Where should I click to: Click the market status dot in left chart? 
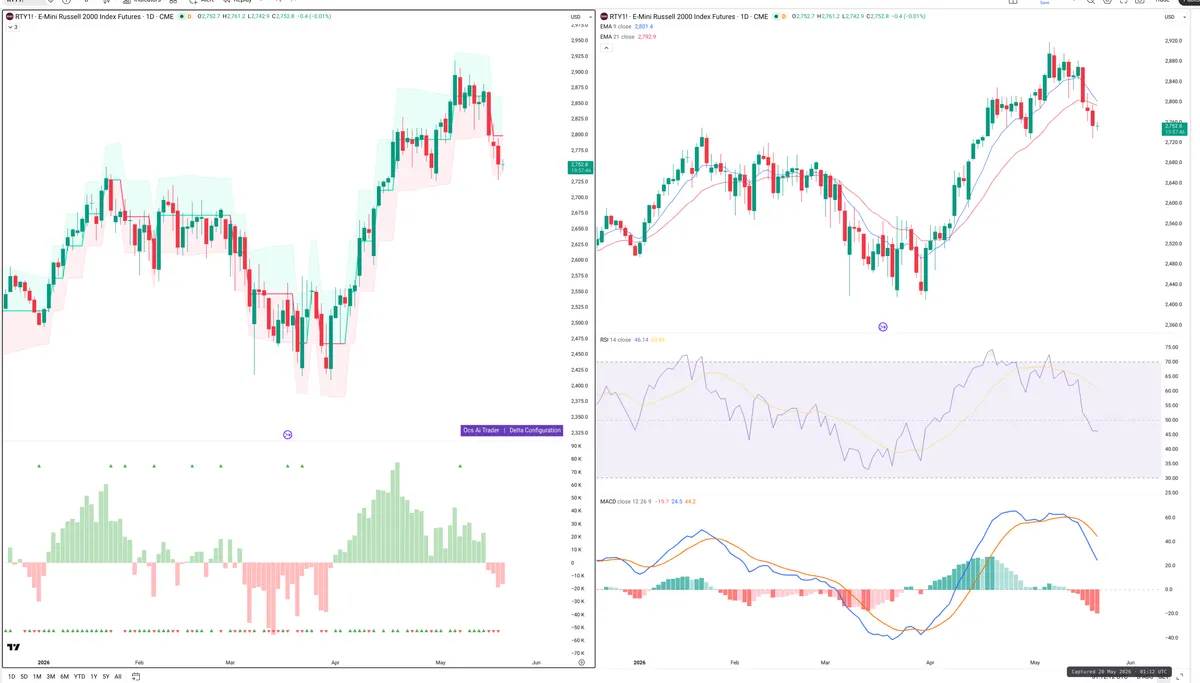click(x=182, y=17)
